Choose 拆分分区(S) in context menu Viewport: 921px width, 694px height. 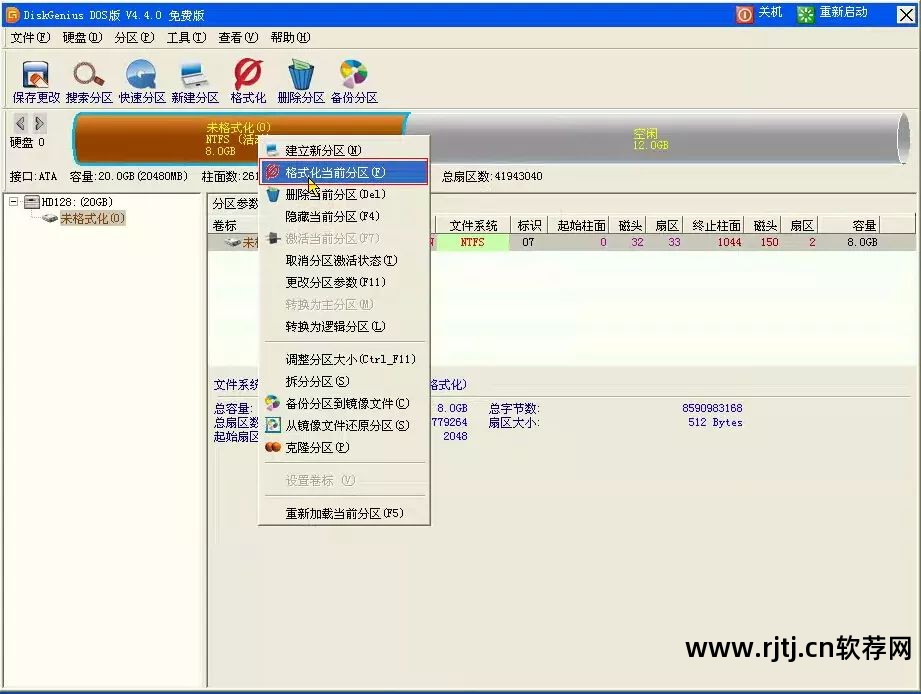344,382
